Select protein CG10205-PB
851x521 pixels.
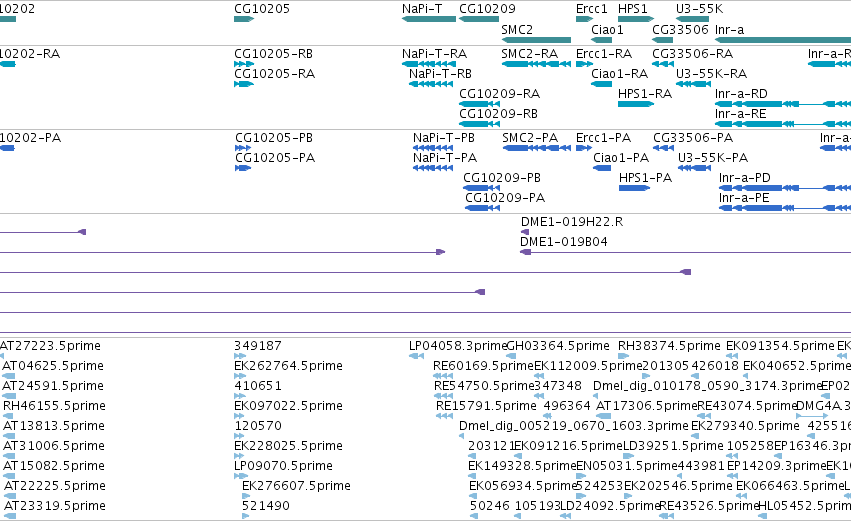(243, 148)
